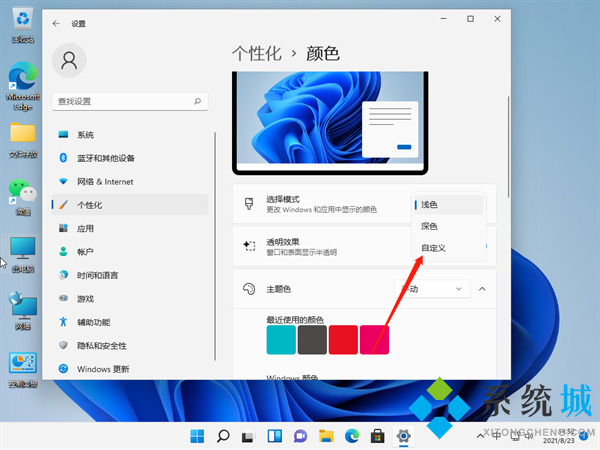Open the Chat taskbar icon
Screen dimensions: 600x450
(300, 436)
